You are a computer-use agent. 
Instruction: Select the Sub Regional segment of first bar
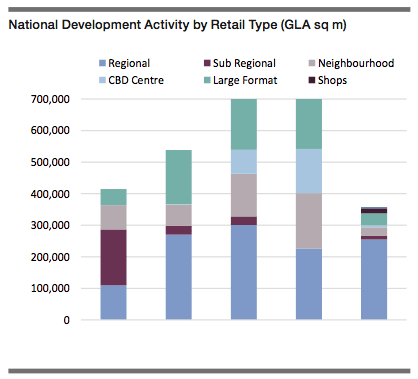point(114,257)
